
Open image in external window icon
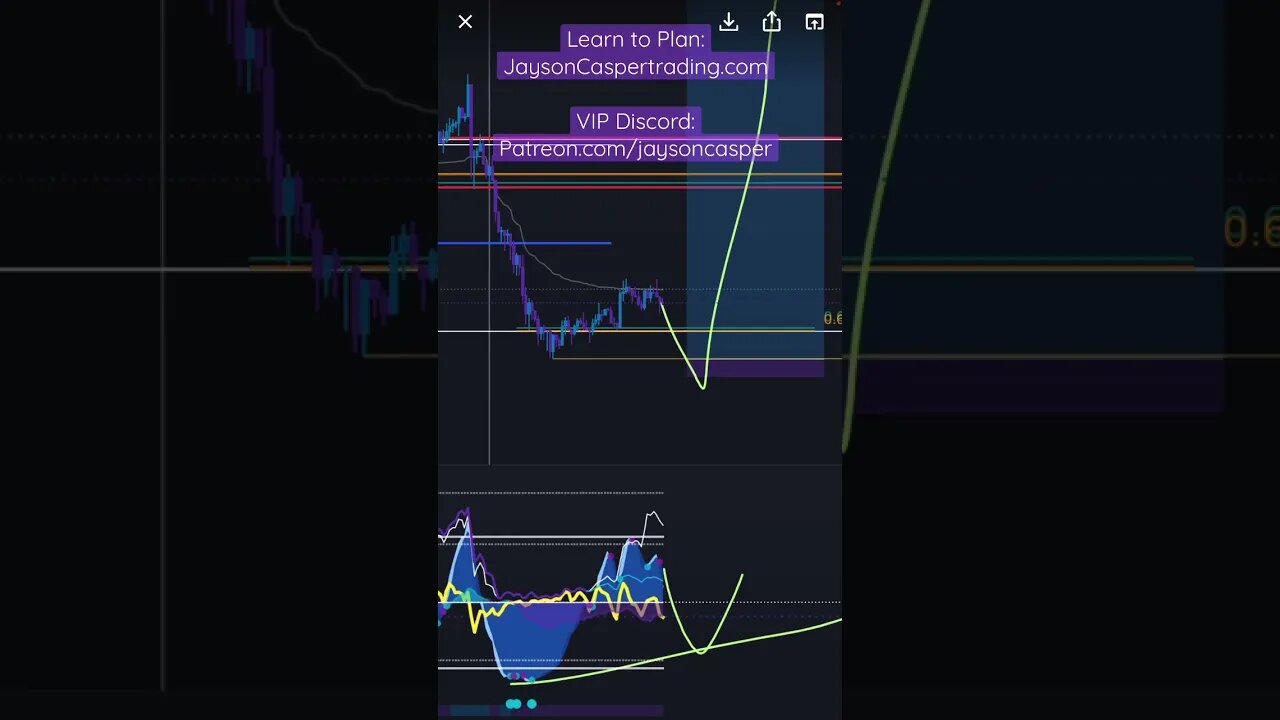click(815, 22)
